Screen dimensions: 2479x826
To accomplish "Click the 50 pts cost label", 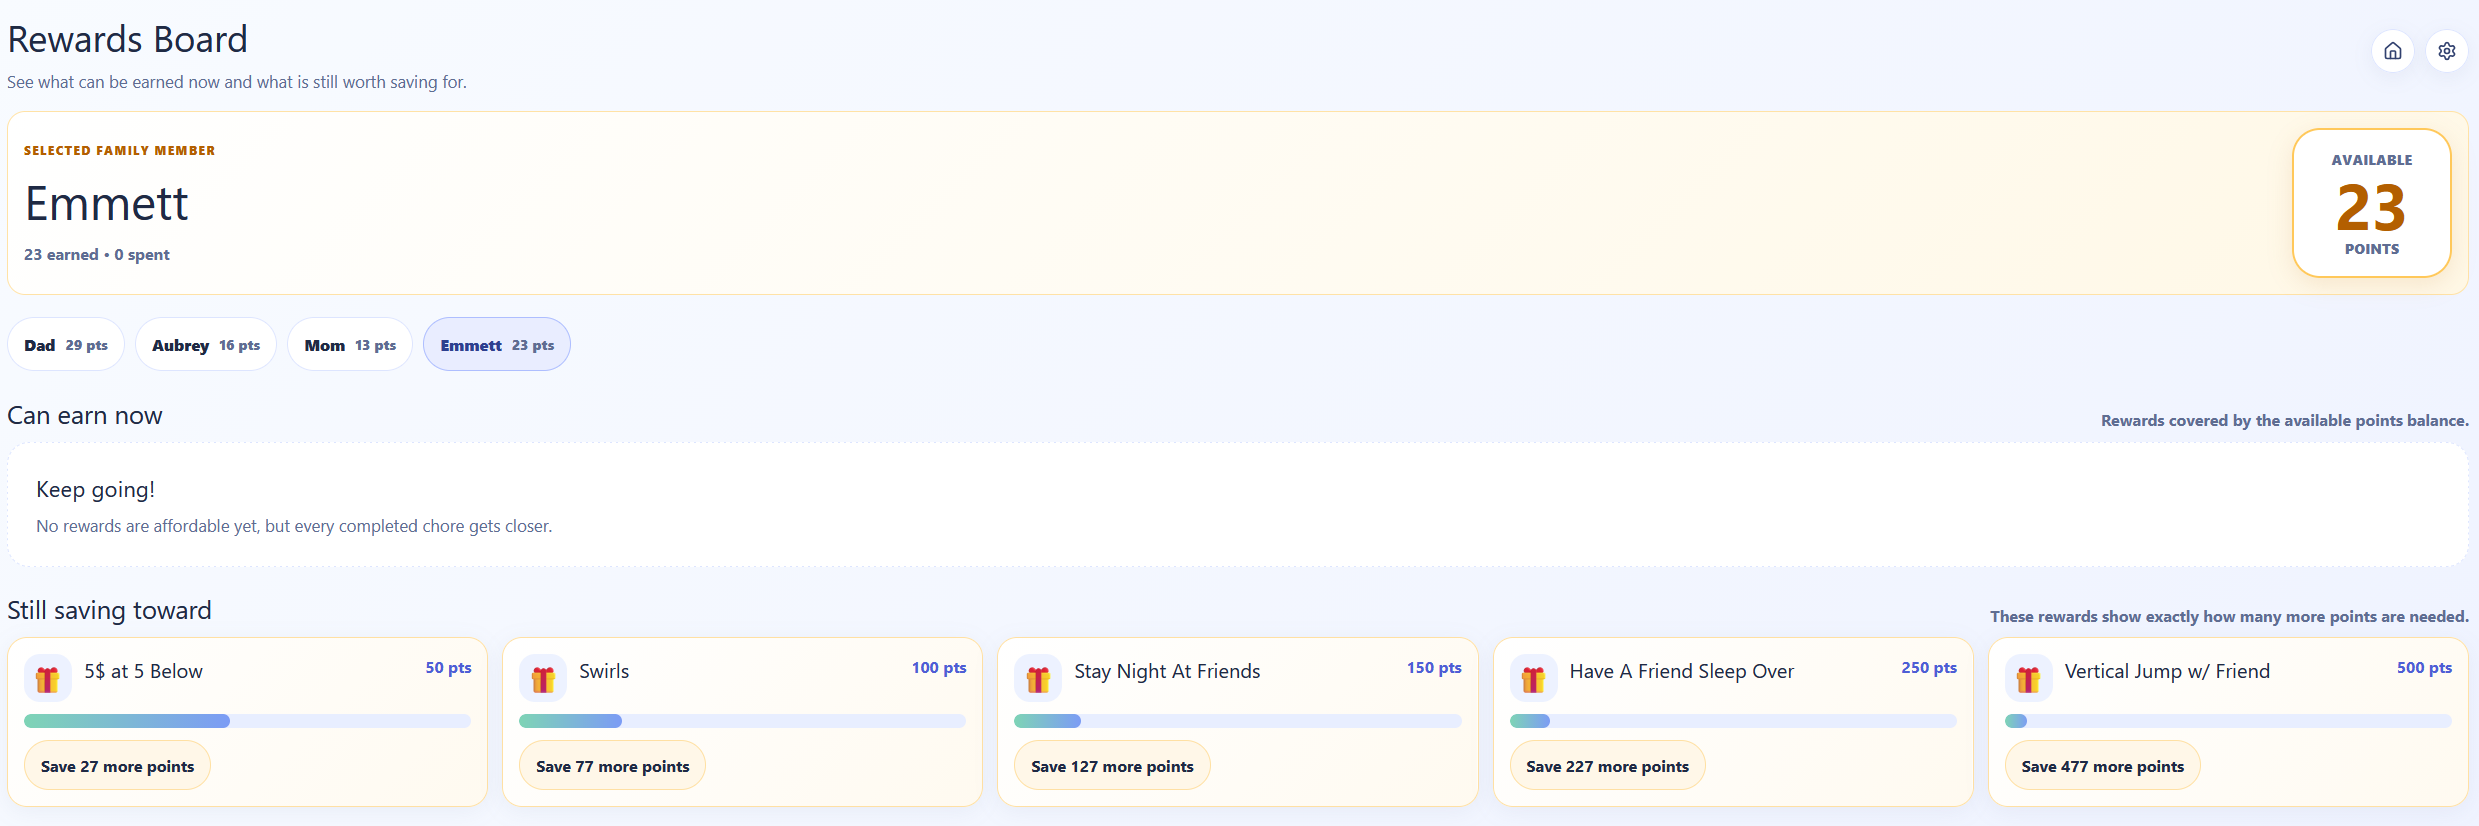I will pos(448,668).
